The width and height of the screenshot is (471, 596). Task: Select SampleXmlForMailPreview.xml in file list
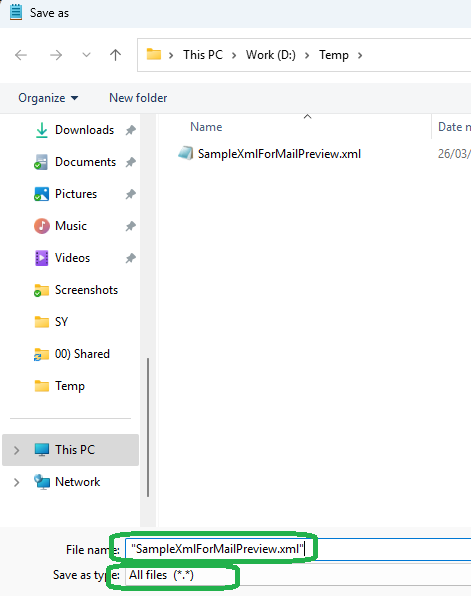tap(279, 154)
